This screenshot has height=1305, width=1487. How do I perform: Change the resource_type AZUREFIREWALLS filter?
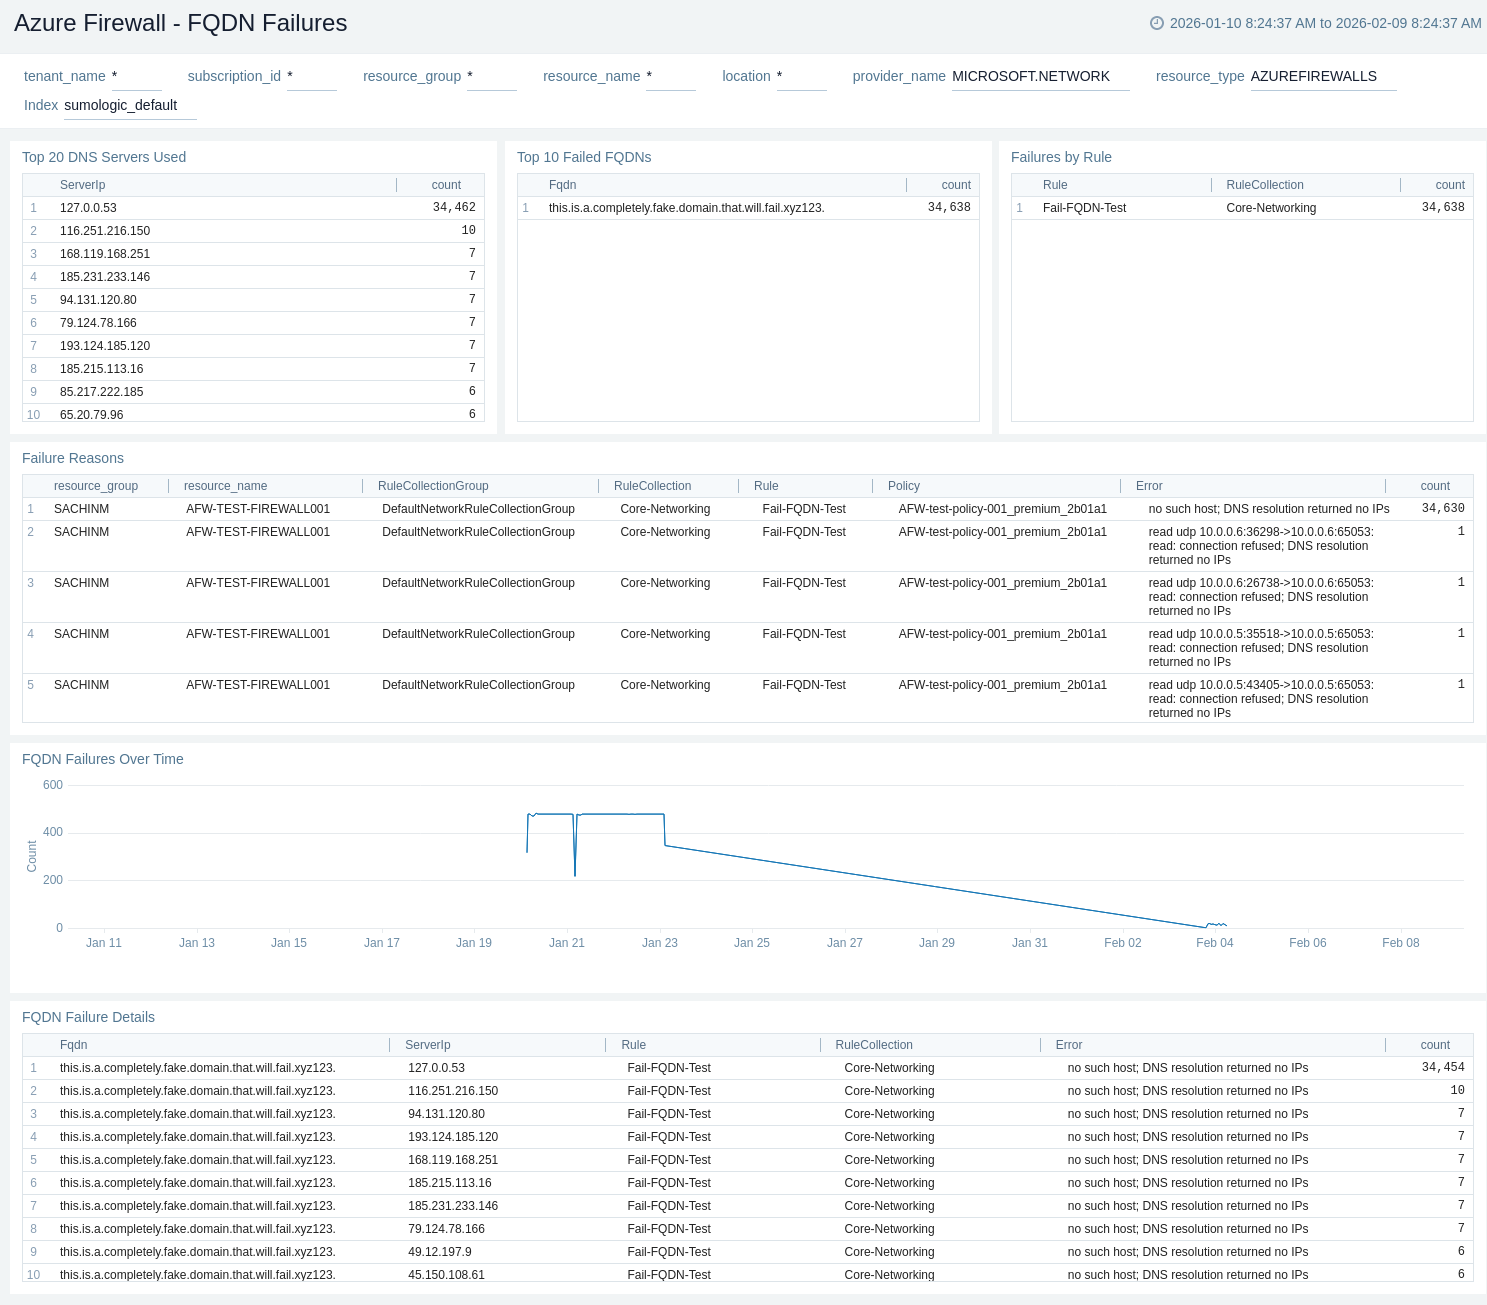pyautogui.click(x=1322, y=77)
